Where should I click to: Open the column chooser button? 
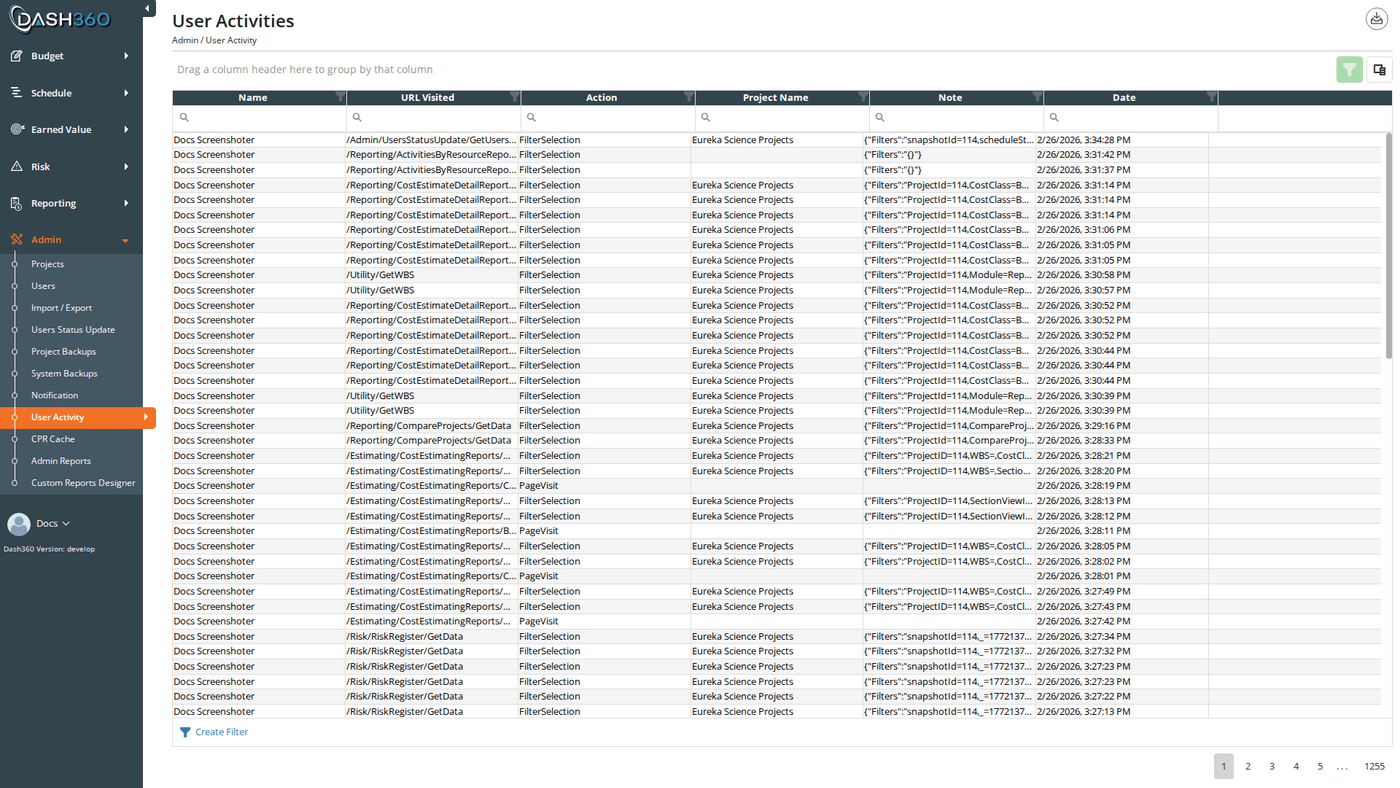point(1379,69)
